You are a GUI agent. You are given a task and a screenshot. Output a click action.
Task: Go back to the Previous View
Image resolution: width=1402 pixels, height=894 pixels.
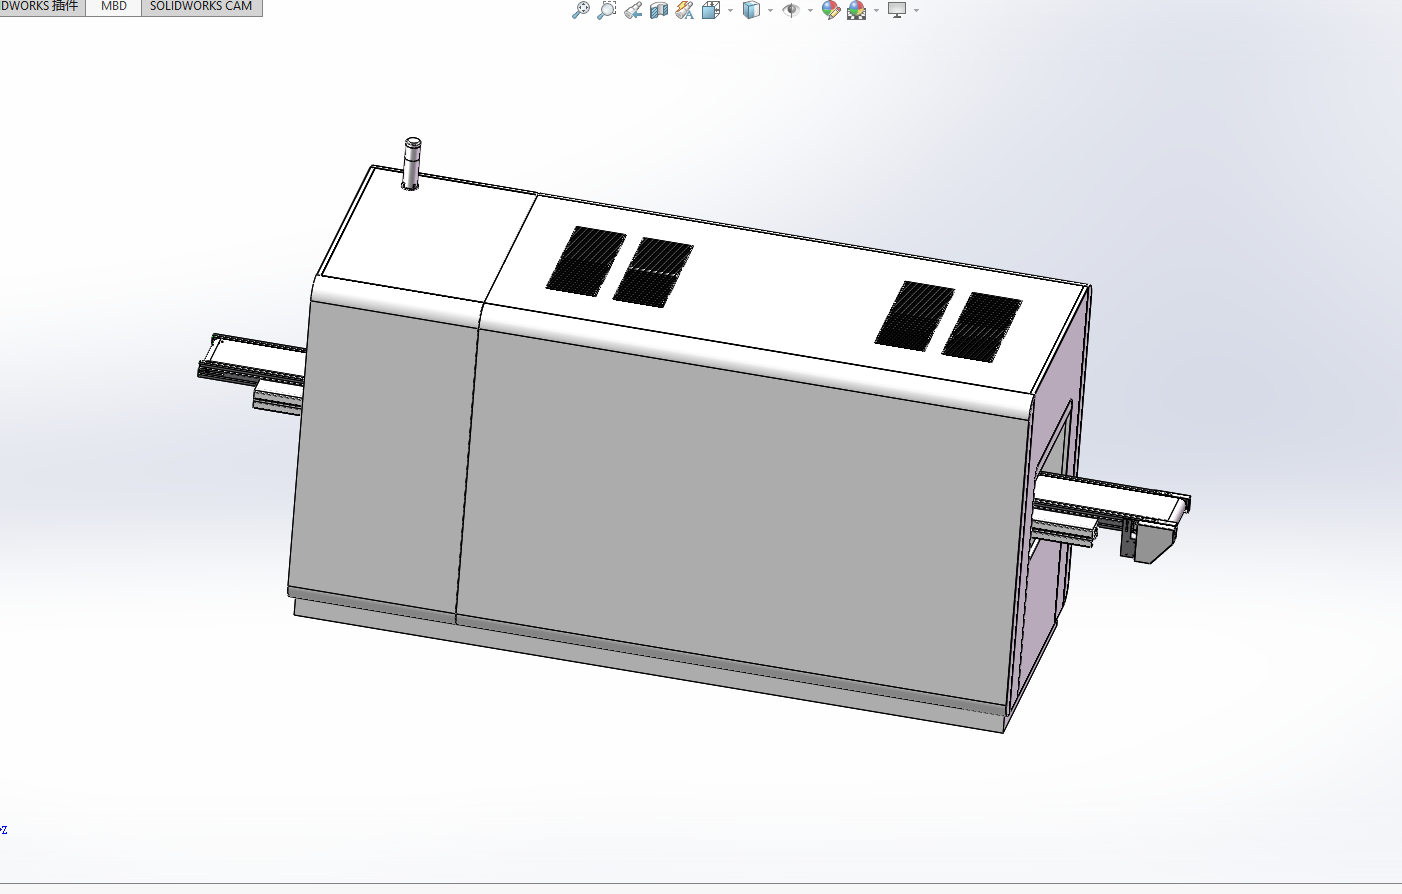(x=633, y=10)
